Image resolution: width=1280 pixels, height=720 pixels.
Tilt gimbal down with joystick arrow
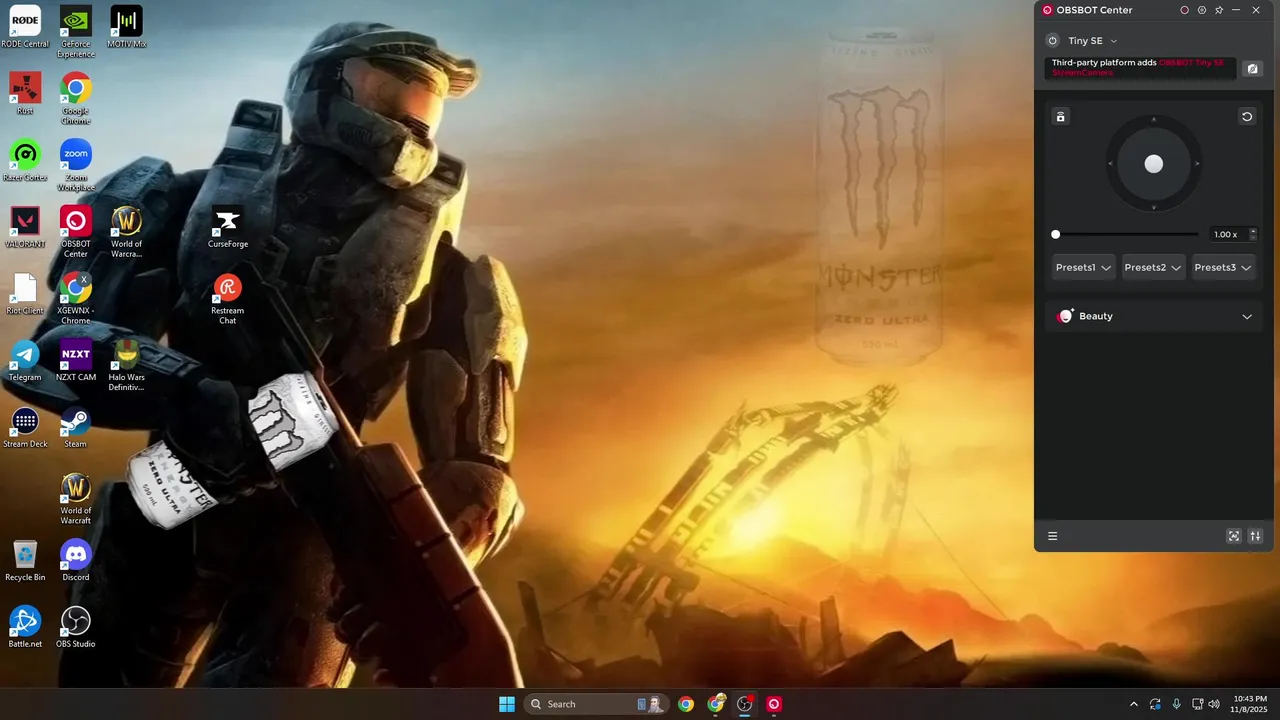pos(1154,207)
